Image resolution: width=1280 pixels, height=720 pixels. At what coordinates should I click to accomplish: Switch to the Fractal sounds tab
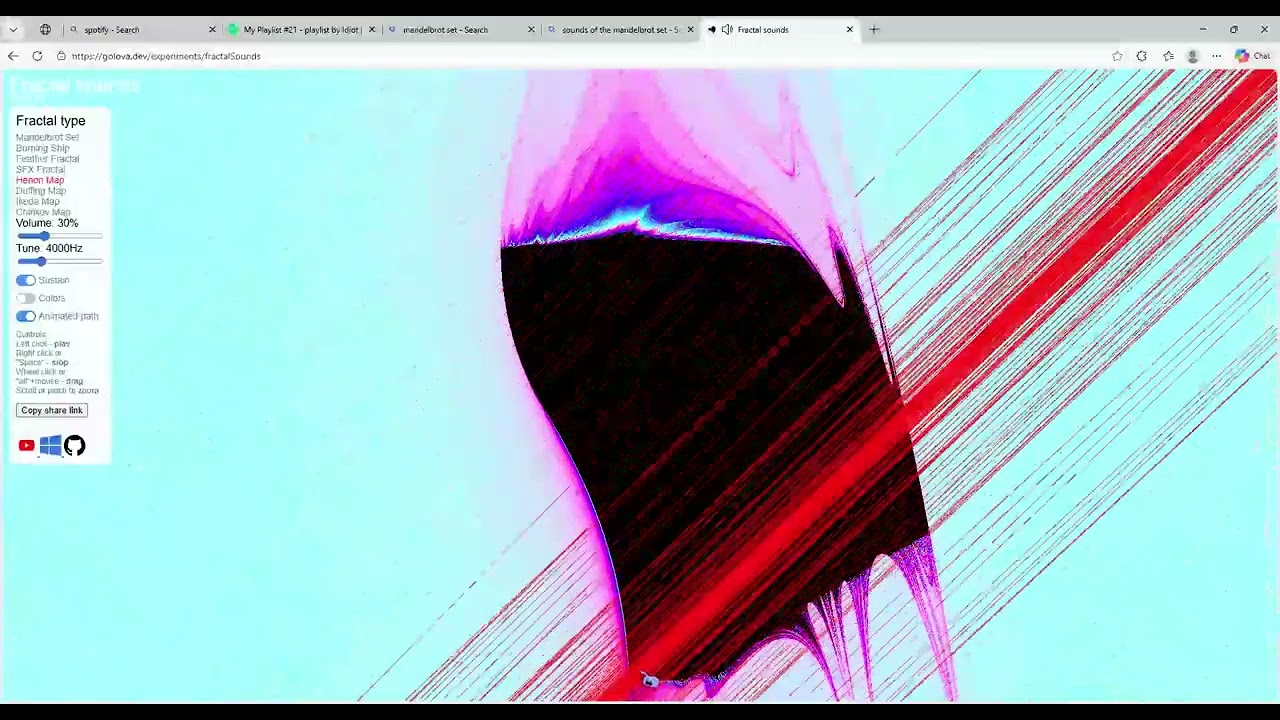pos(780,30)
